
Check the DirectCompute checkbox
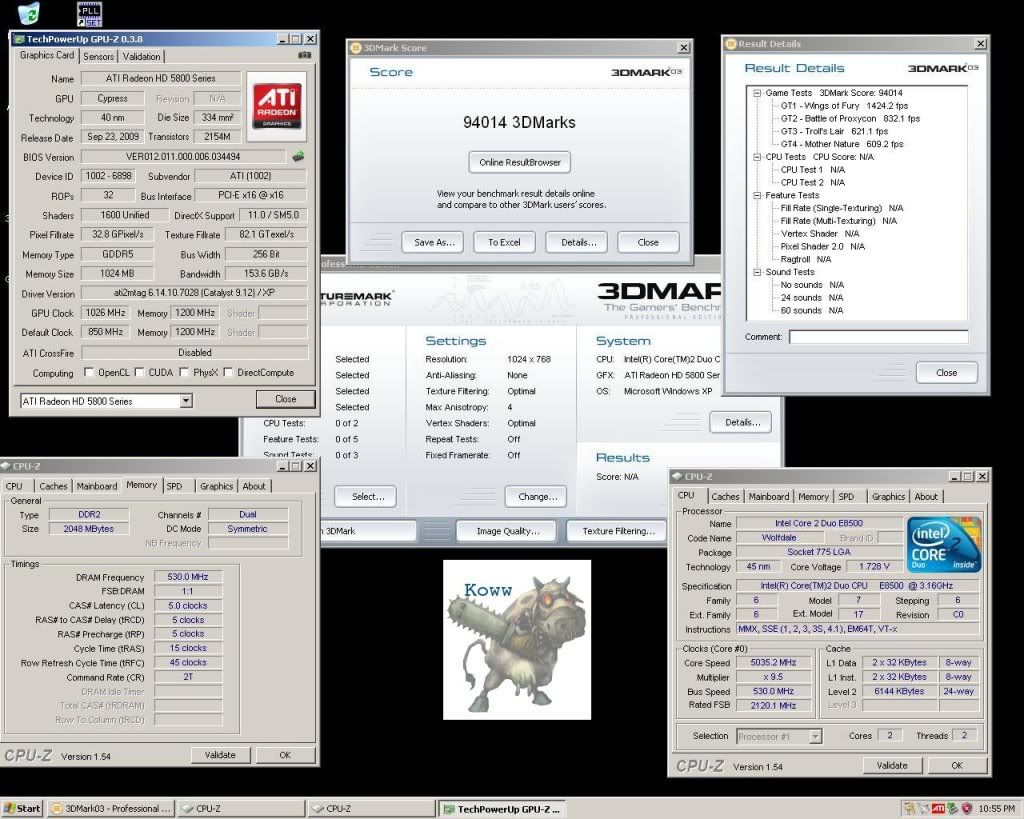pyautogui.click(x=229, y=373)
